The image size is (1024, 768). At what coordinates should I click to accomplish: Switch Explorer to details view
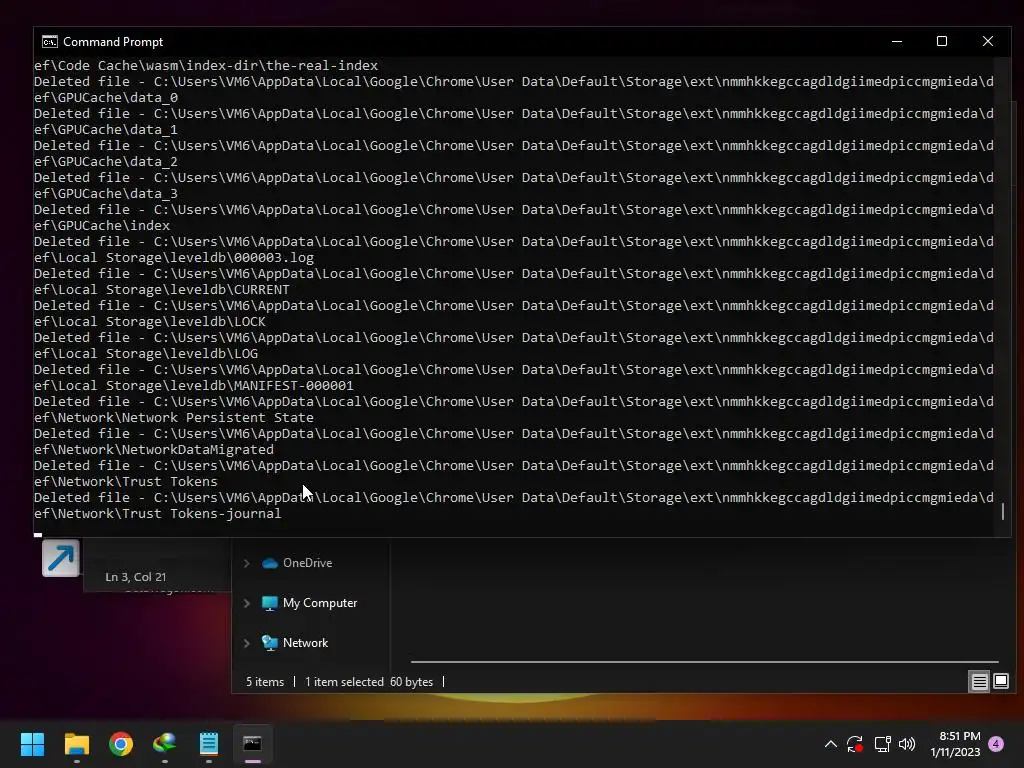(x=979, y=682)
